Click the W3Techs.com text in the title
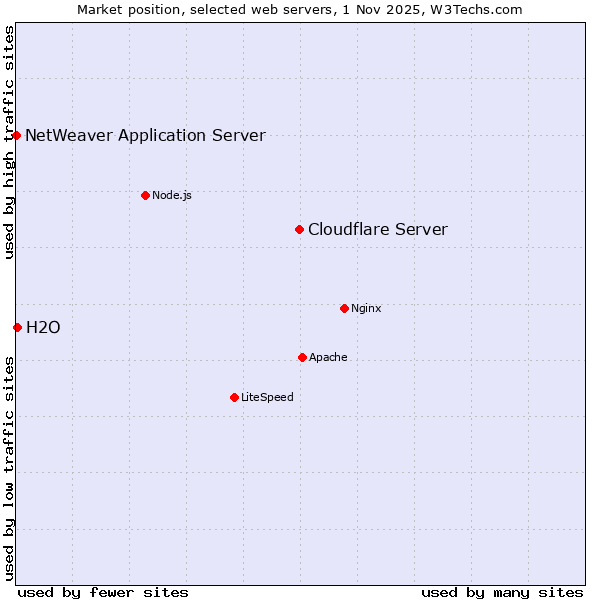The height and width of the screenshot is (600, 600). point(477,9)
